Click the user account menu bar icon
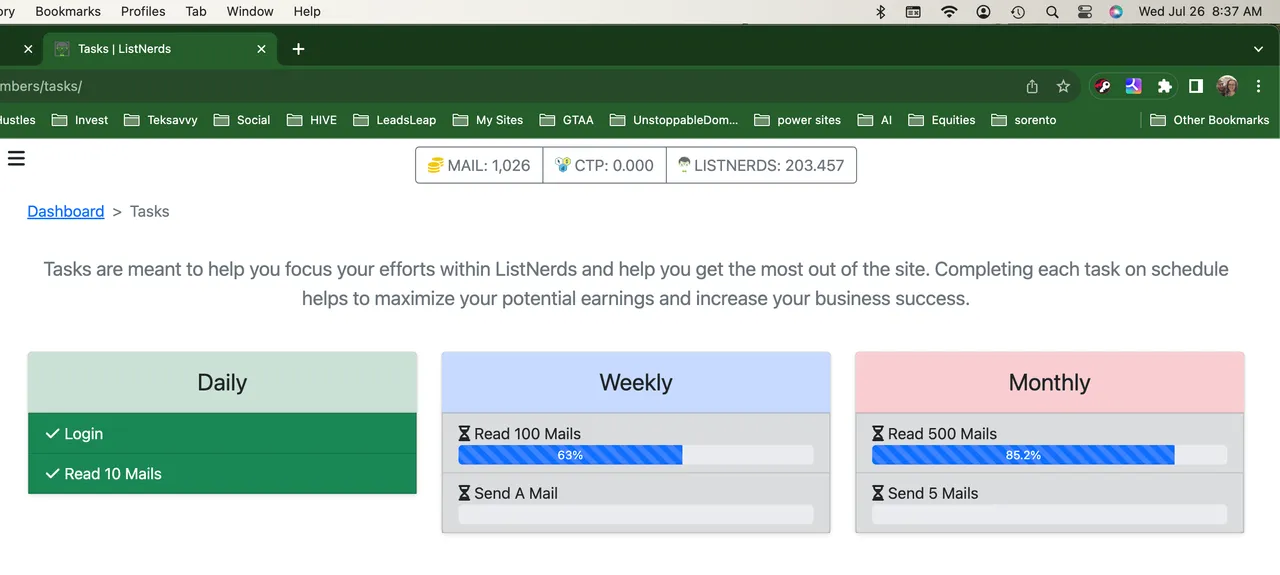The image size is (1280, 575). 984,12
